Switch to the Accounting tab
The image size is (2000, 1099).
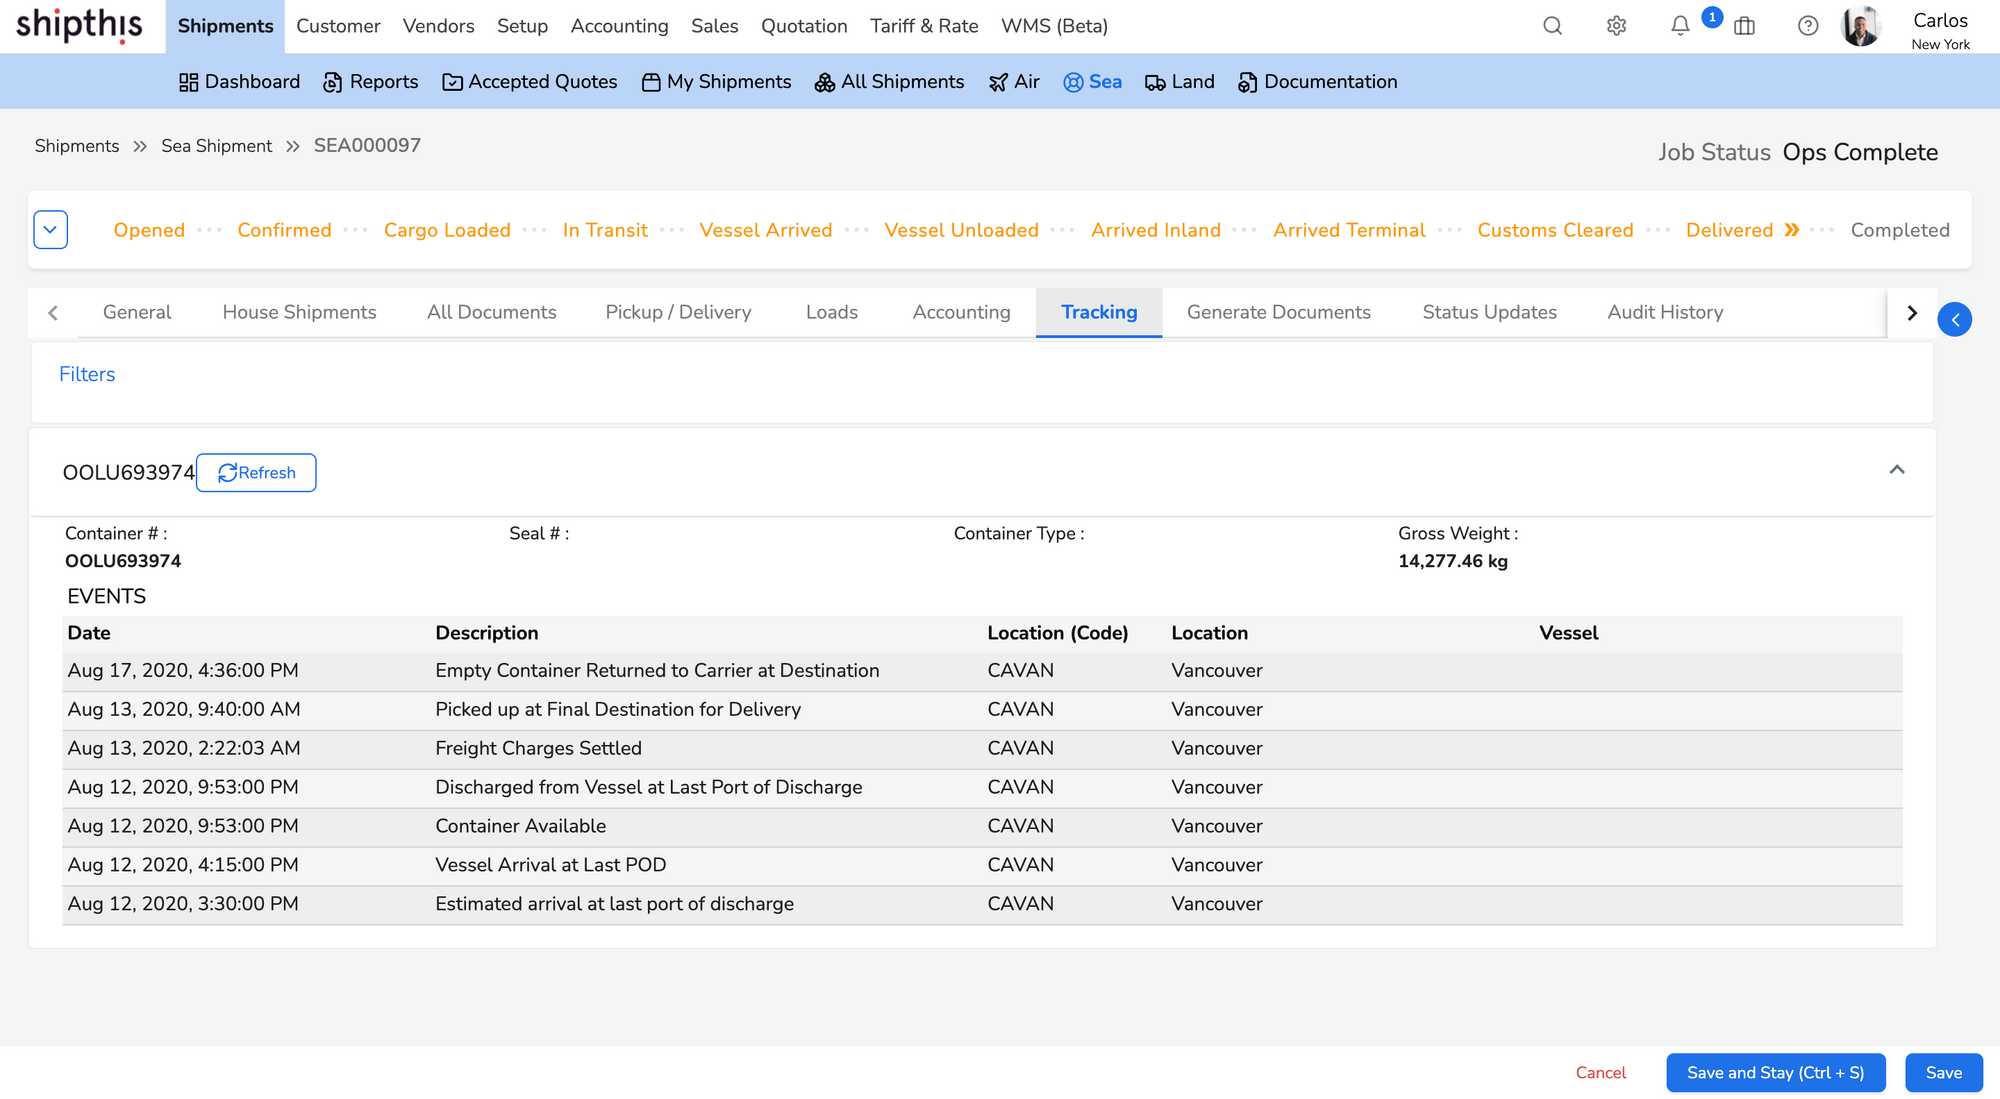coord(960,312)
